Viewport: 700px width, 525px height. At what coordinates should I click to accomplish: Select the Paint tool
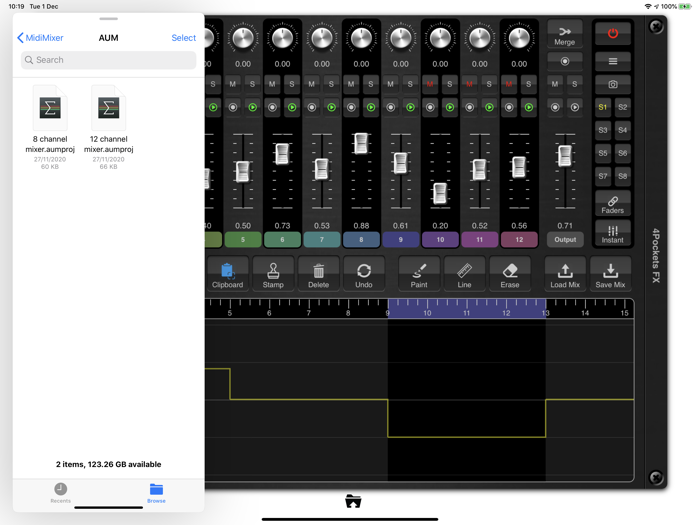tap(419, 274)
